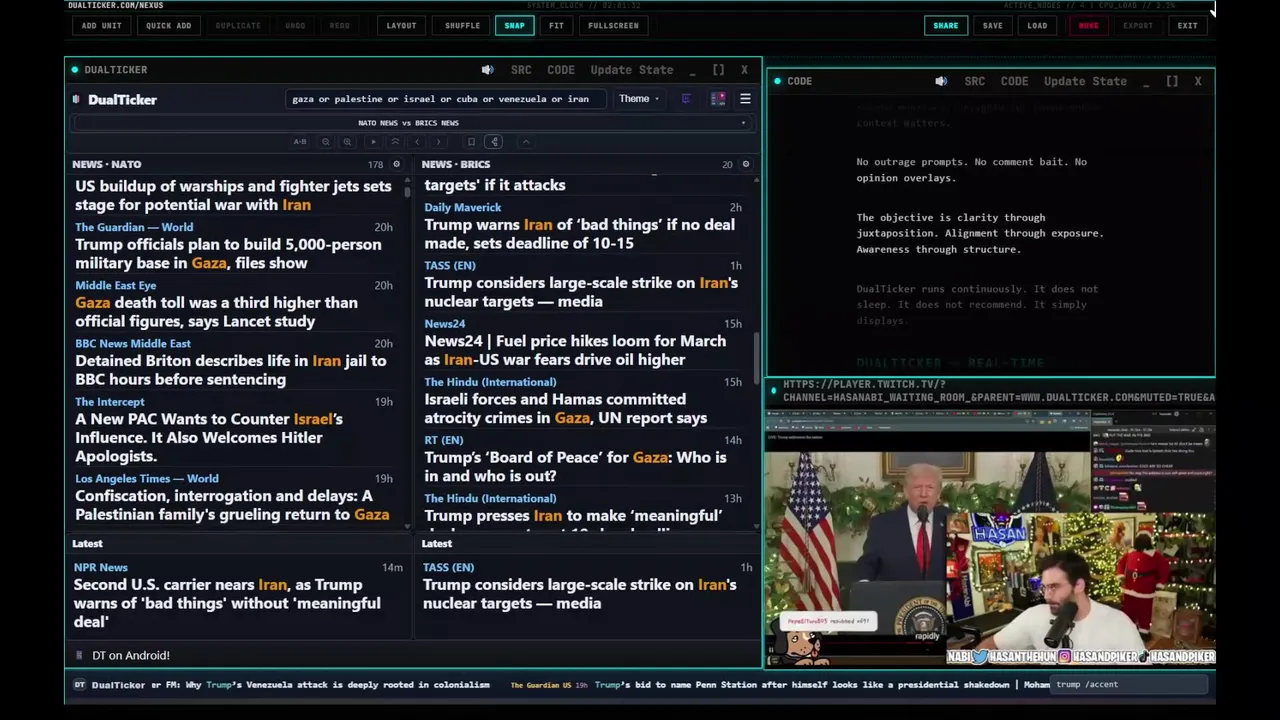The height and width of the screenshot is (720, 1280).
Task: Click the zoom in magnifier icon
Action: (x=347, y=142)
